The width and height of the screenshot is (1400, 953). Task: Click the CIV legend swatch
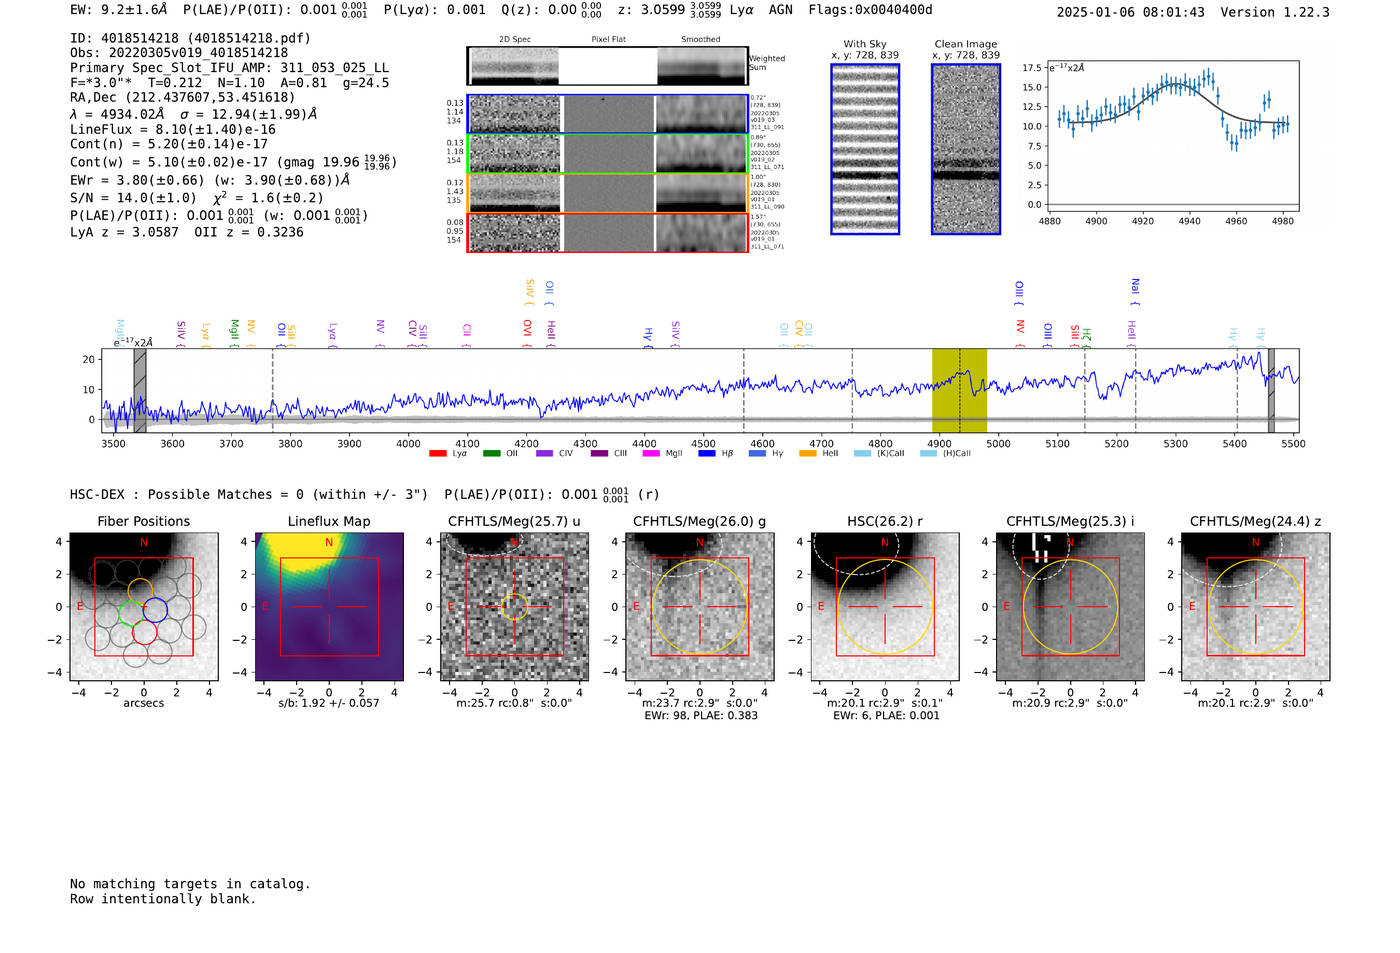point(544,453)
